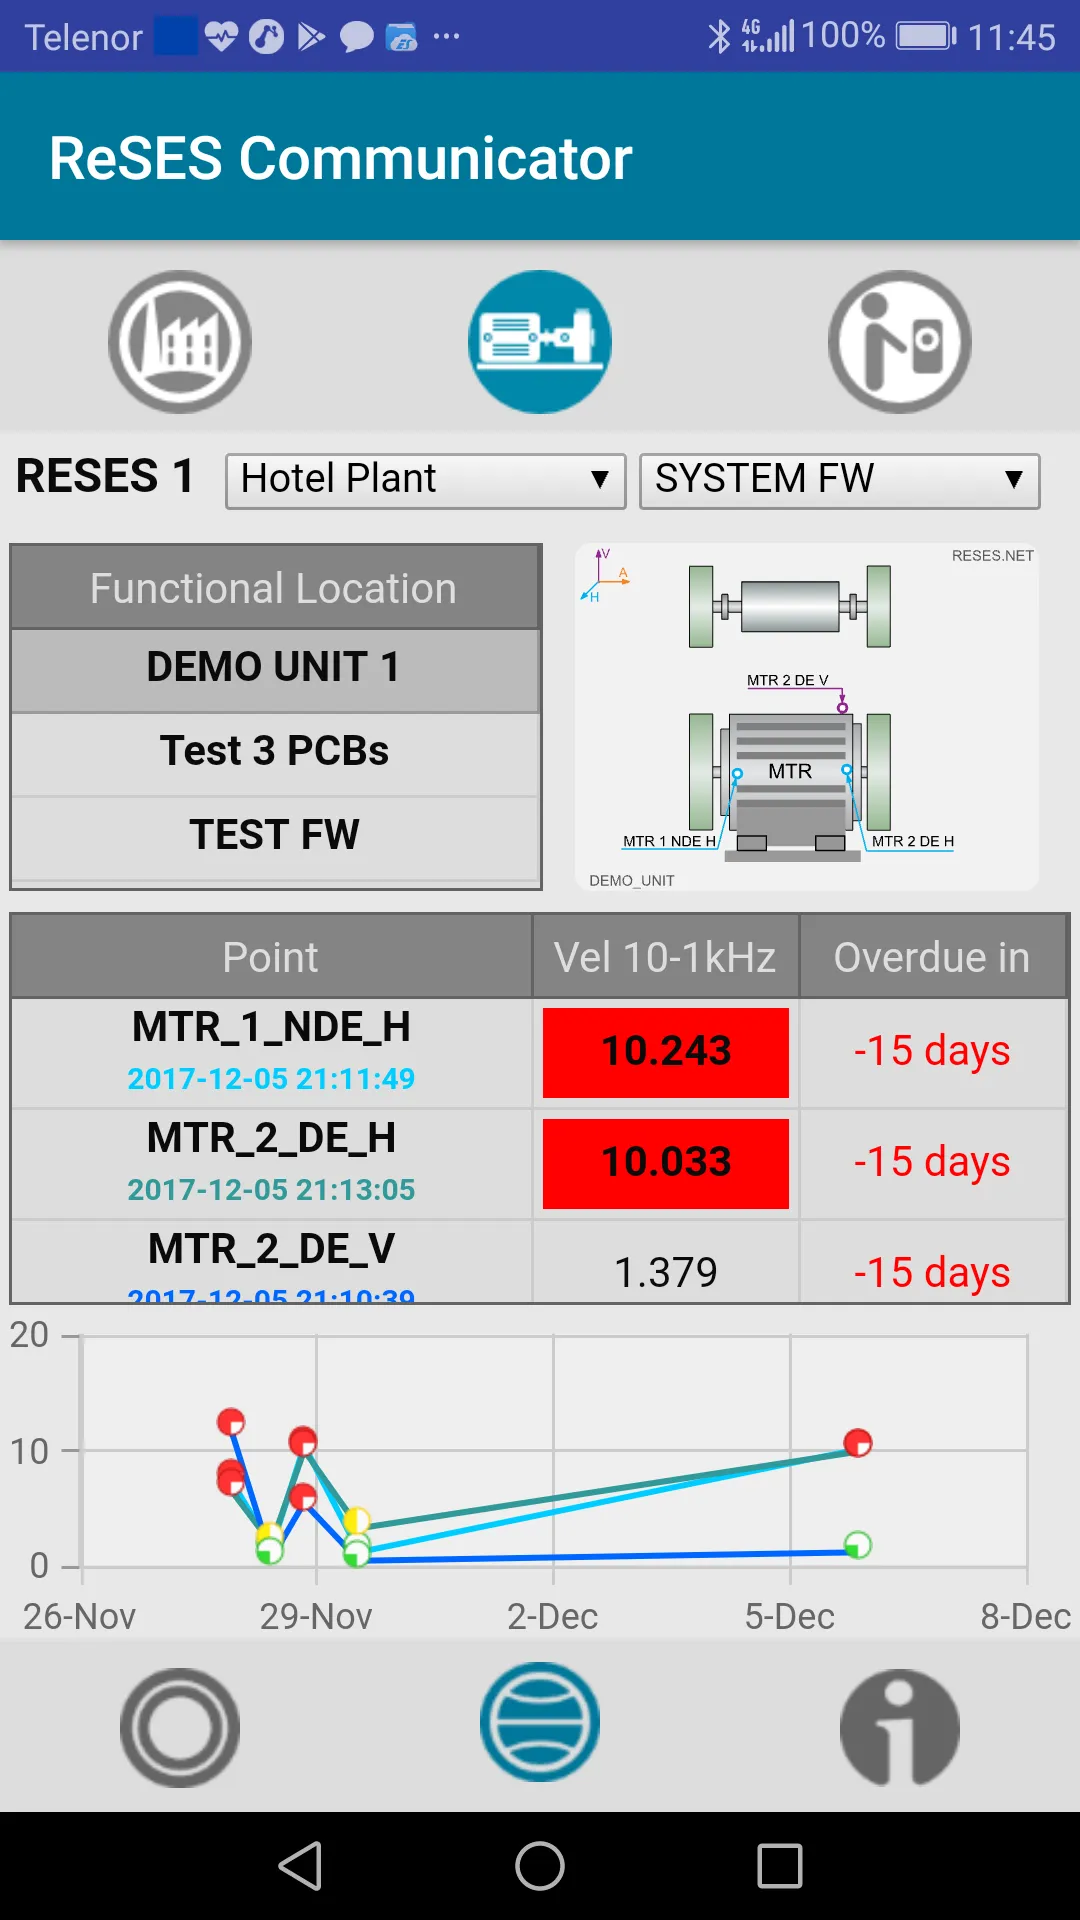1080x1920 pixels.
Task: Tap MTR 2 DE H label in diagram
Action: click(913, 841)
